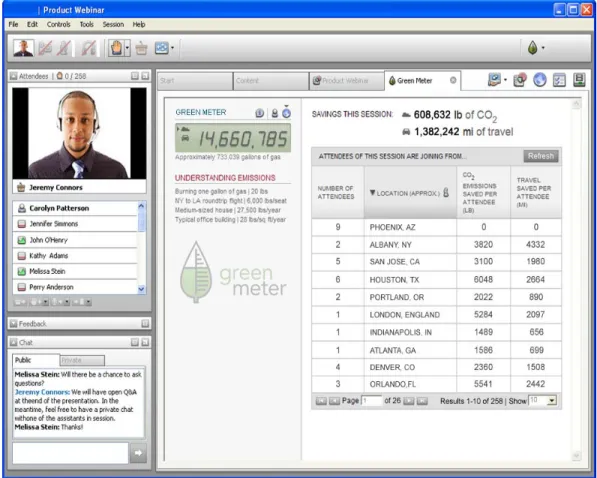Viewport: 597px width, 478px height.
Task: Click the blue globe web icon
Action: pyautogui.click(x=540, y=80)
